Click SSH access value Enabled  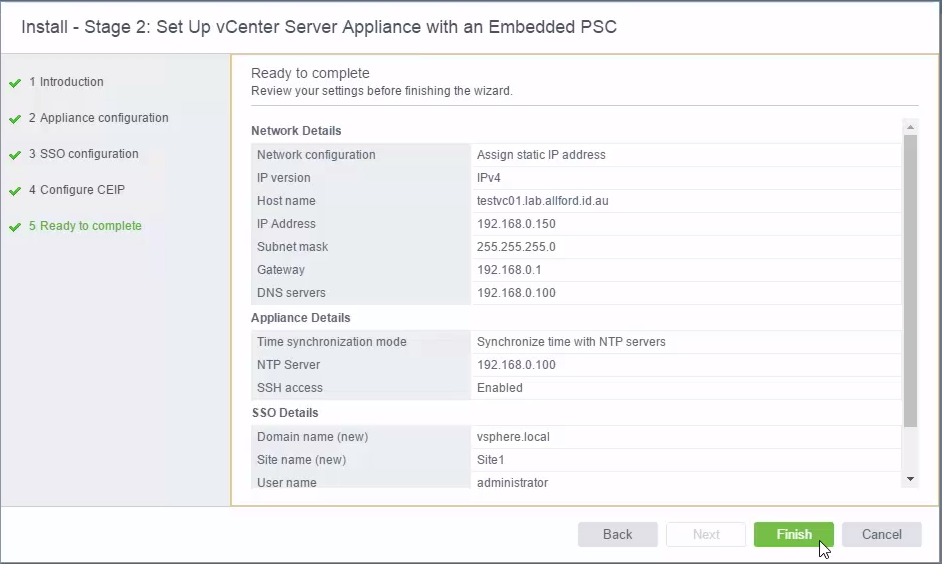click(499, 387)
